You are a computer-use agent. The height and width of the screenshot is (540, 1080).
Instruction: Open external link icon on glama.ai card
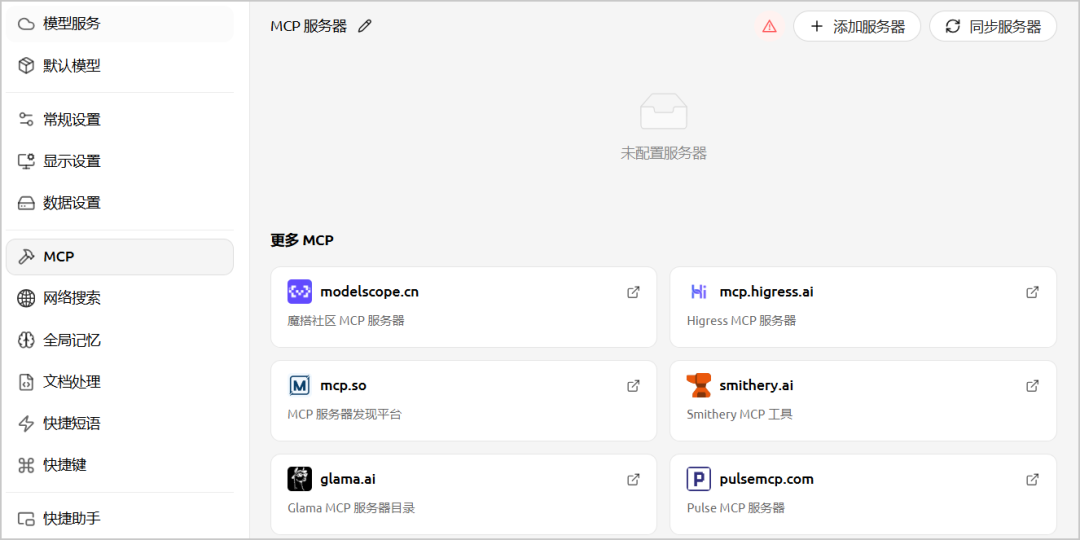coord(633,479)
